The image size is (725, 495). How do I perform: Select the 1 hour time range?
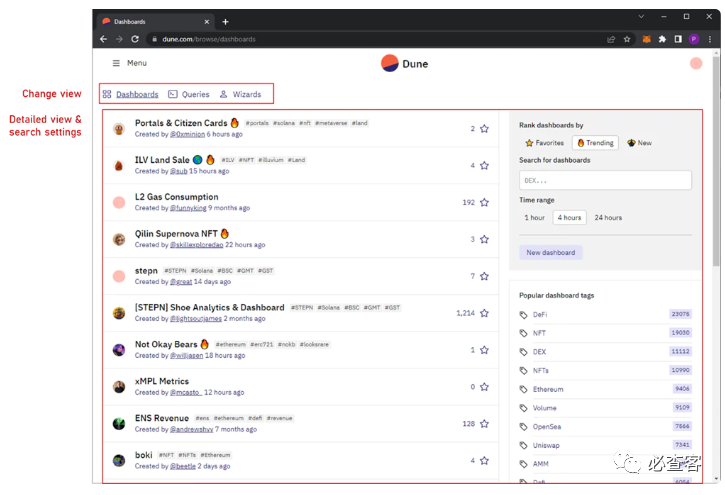click(535, 218)
